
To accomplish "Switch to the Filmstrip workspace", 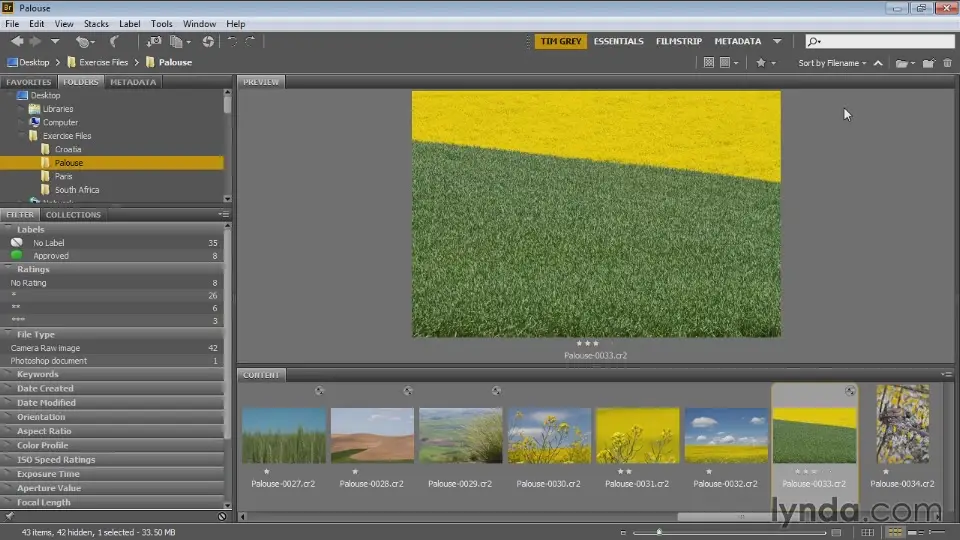I will point(678,41).
